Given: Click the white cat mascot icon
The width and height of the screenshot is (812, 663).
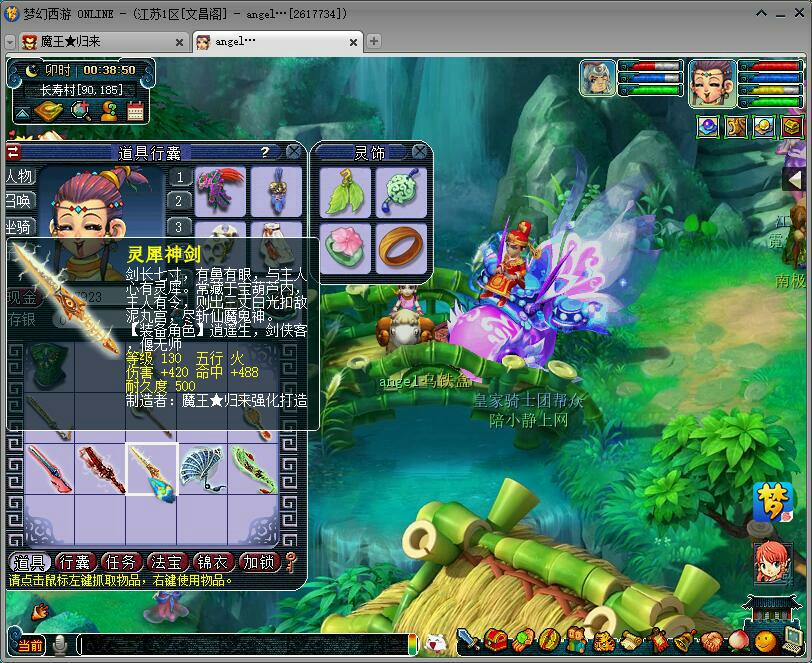Looking at the screenshot, I should (x=436, y=643).
